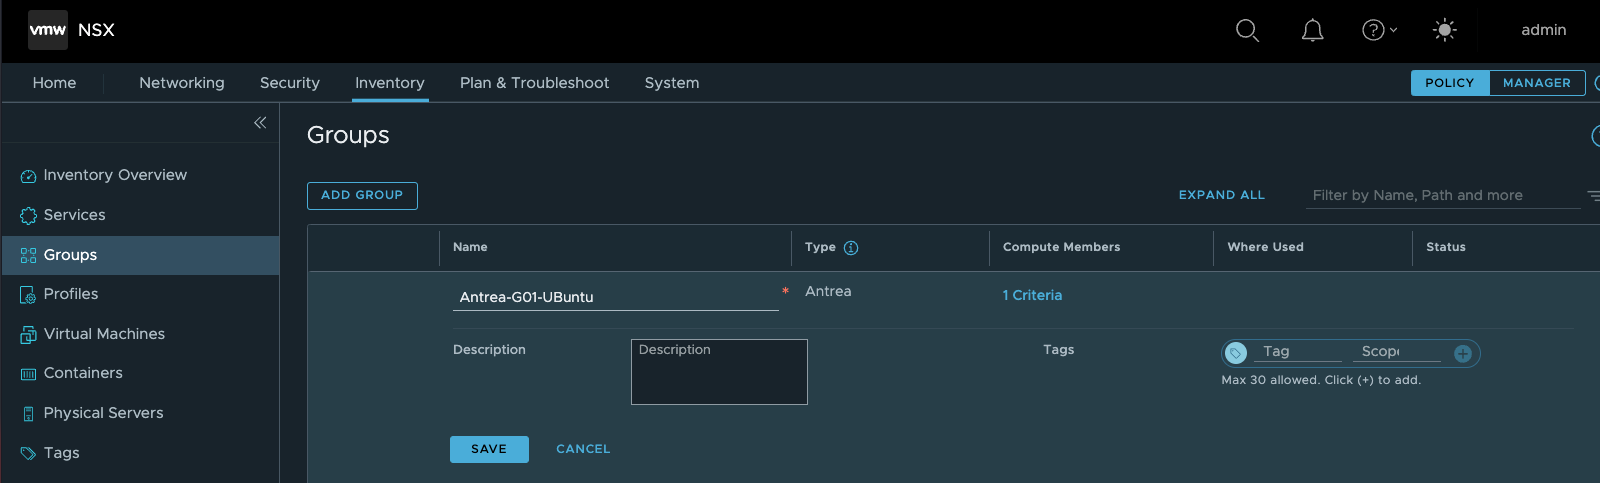Toggle the light/dark theme sun icon
Image resolution: width=1600 pixels, height=483 pixels.
point(1445,30)
